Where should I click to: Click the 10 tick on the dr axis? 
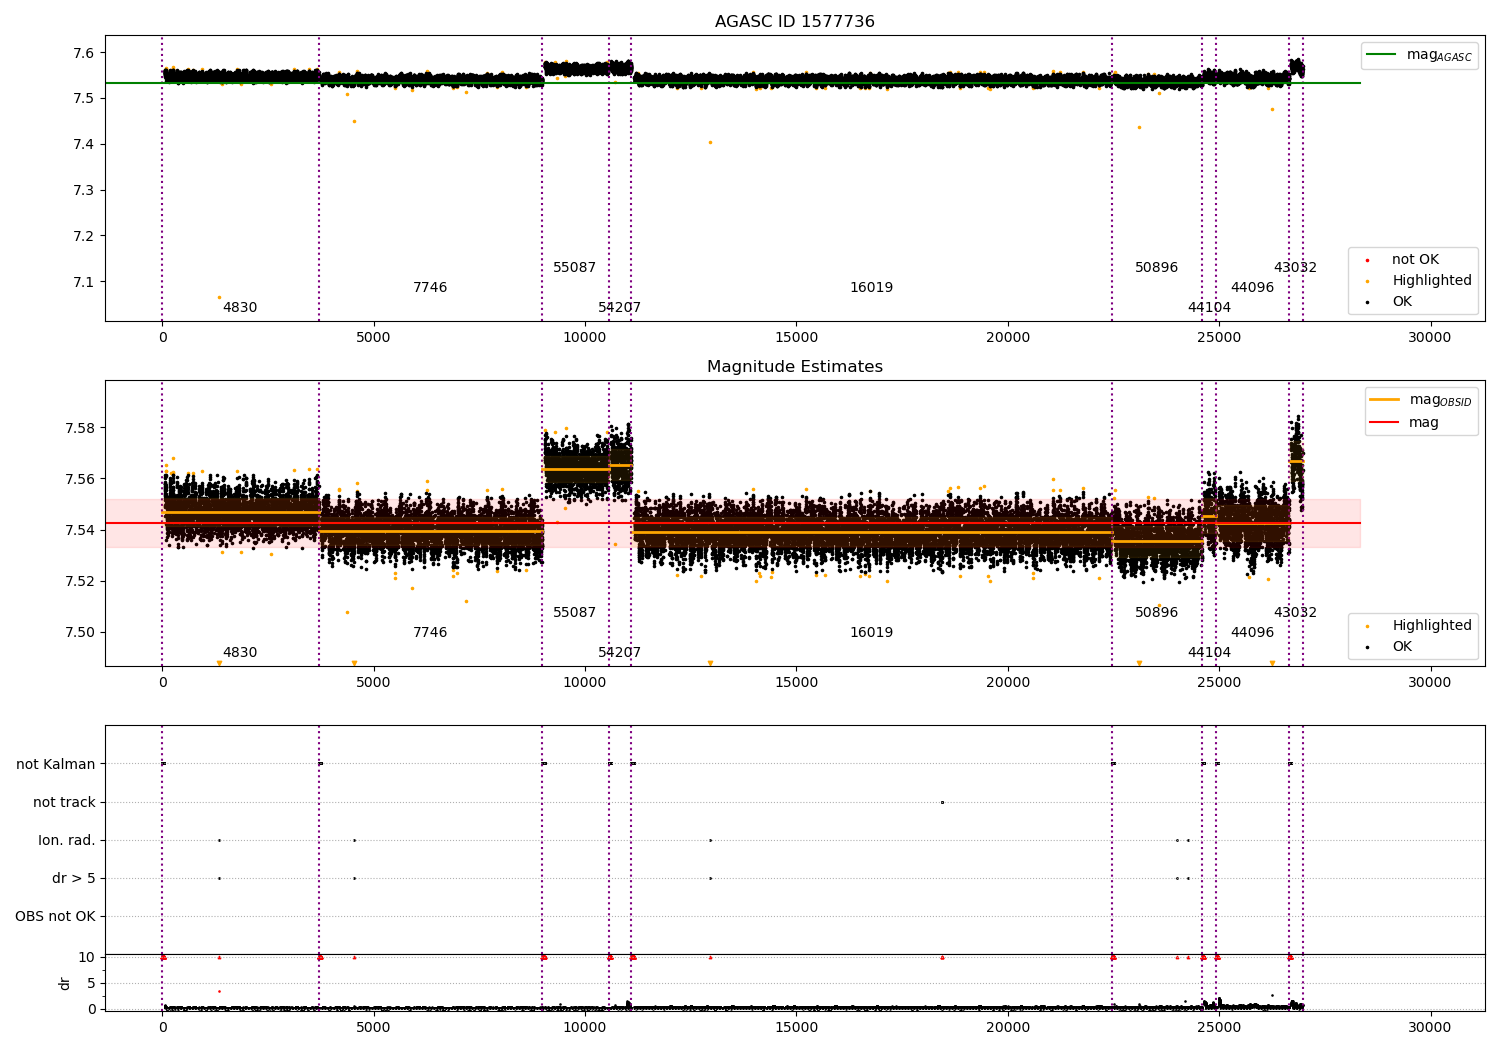pos(87,958)
